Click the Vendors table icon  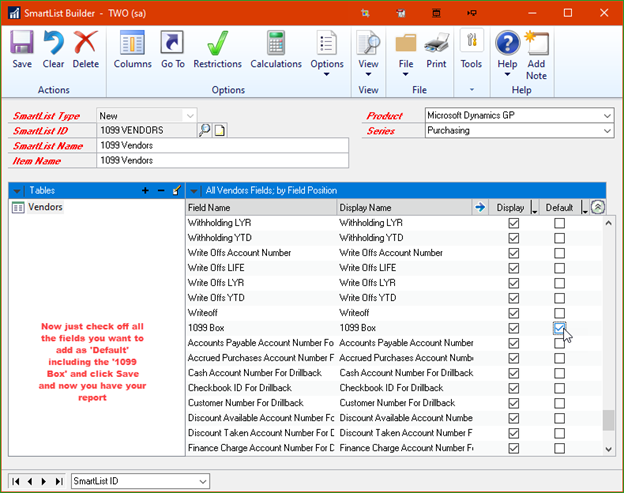[18, 207]
